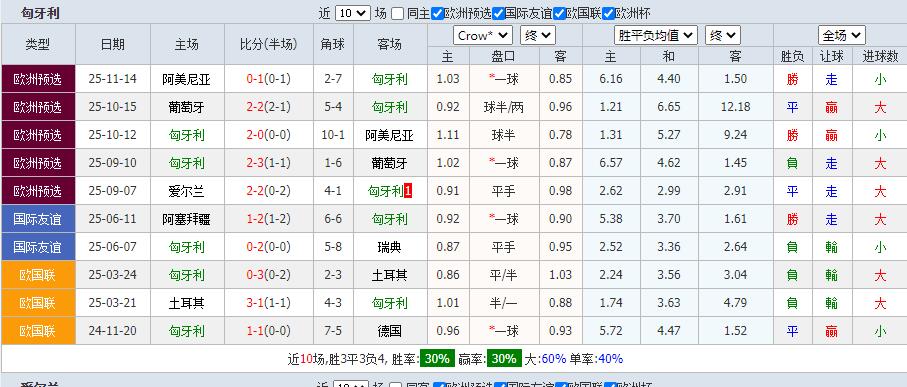Viewport: 907px width, 387px height.
Task: Uncheck the 欧洲预选 filter checkbox
Action: [437, 13]
